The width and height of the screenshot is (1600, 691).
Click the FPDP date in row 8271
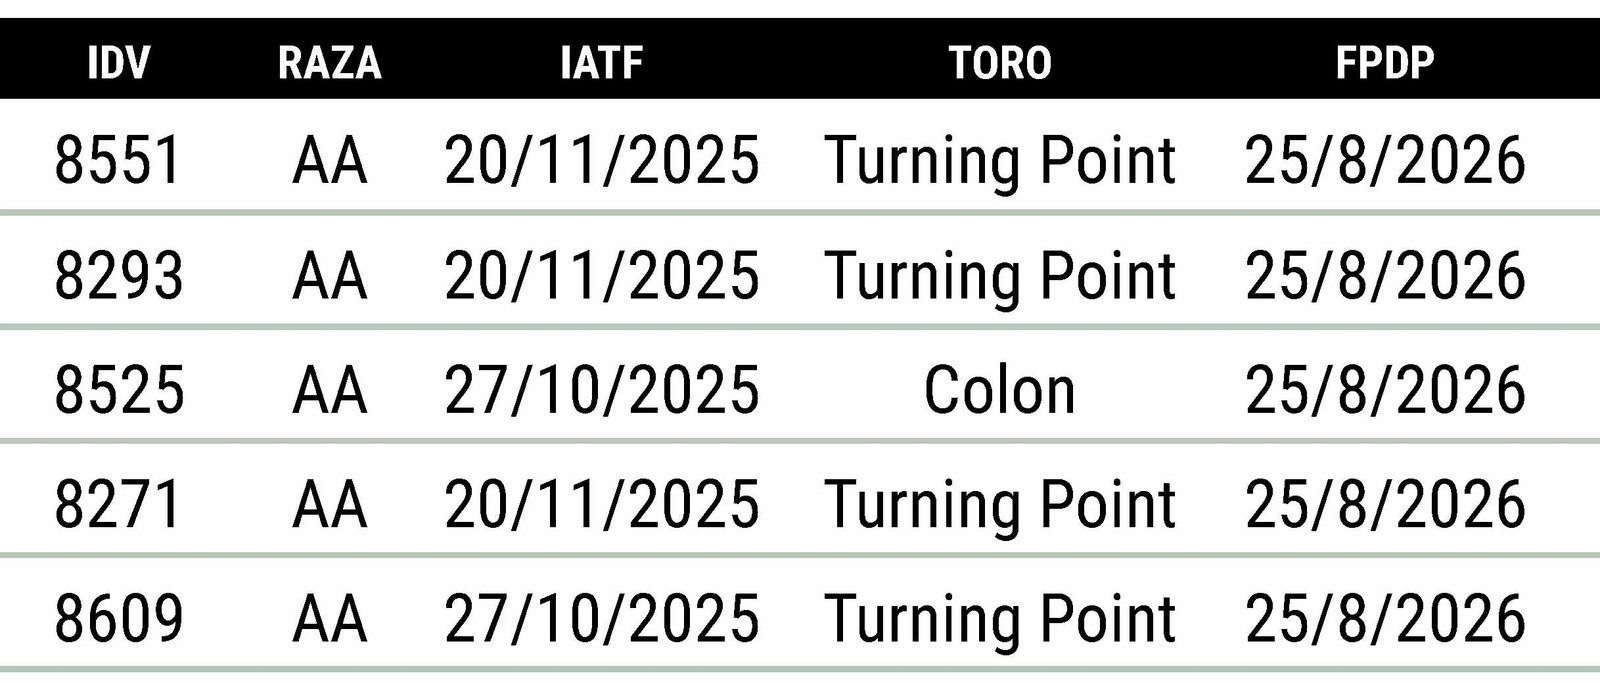[x=1385, y=504]
